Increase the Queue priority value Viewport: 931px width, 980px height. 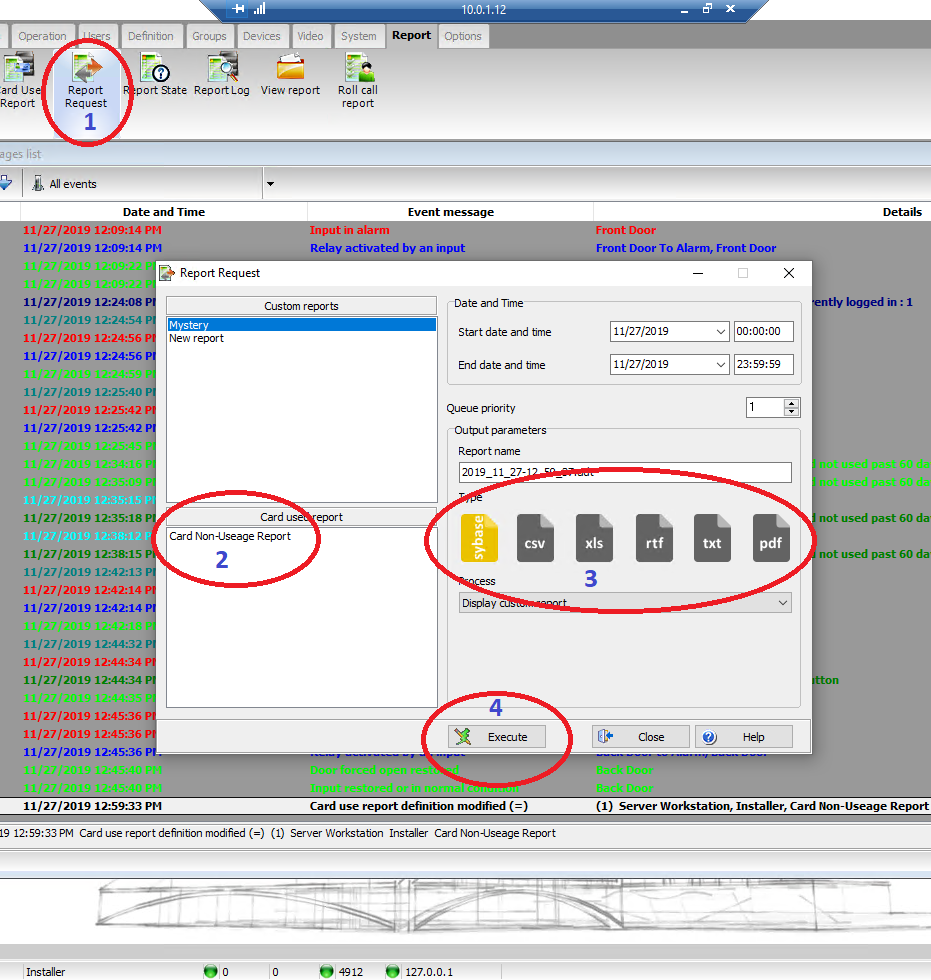792,403
